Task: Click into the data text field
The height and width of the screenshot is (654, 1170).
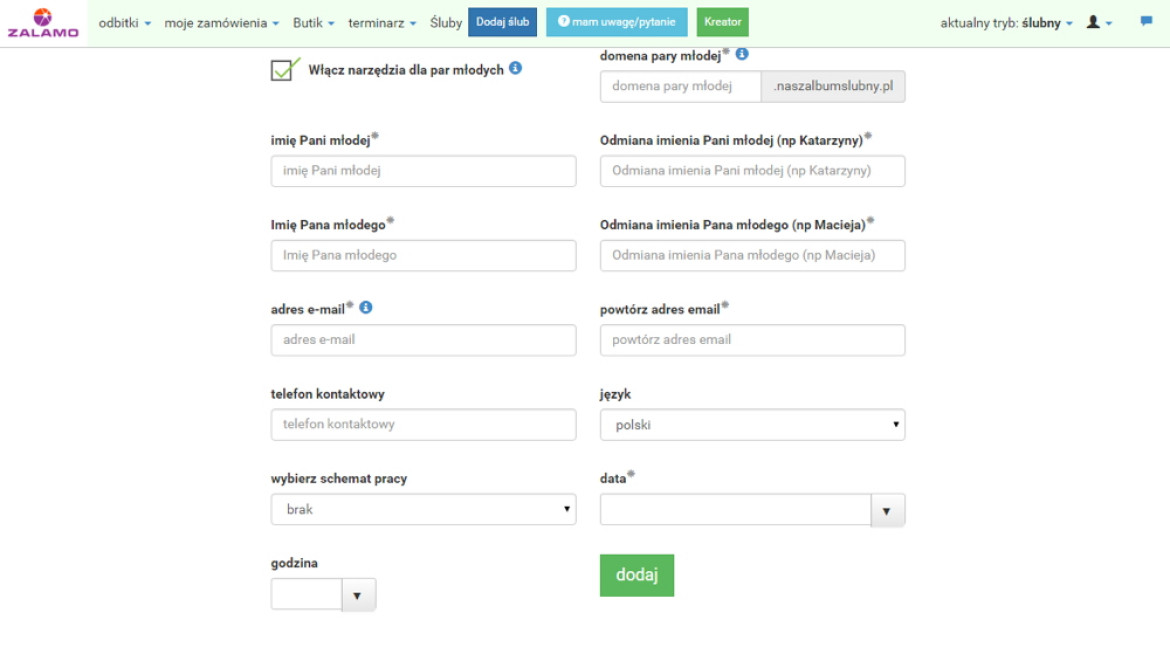Action: click(x=735, y=510)
